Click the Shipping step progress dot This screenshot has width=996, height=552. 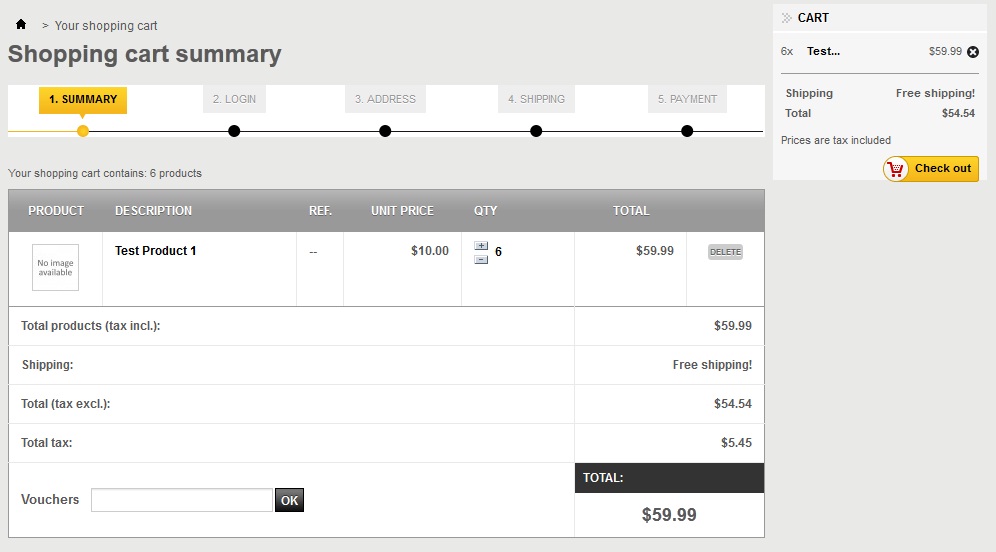(536, 131)
